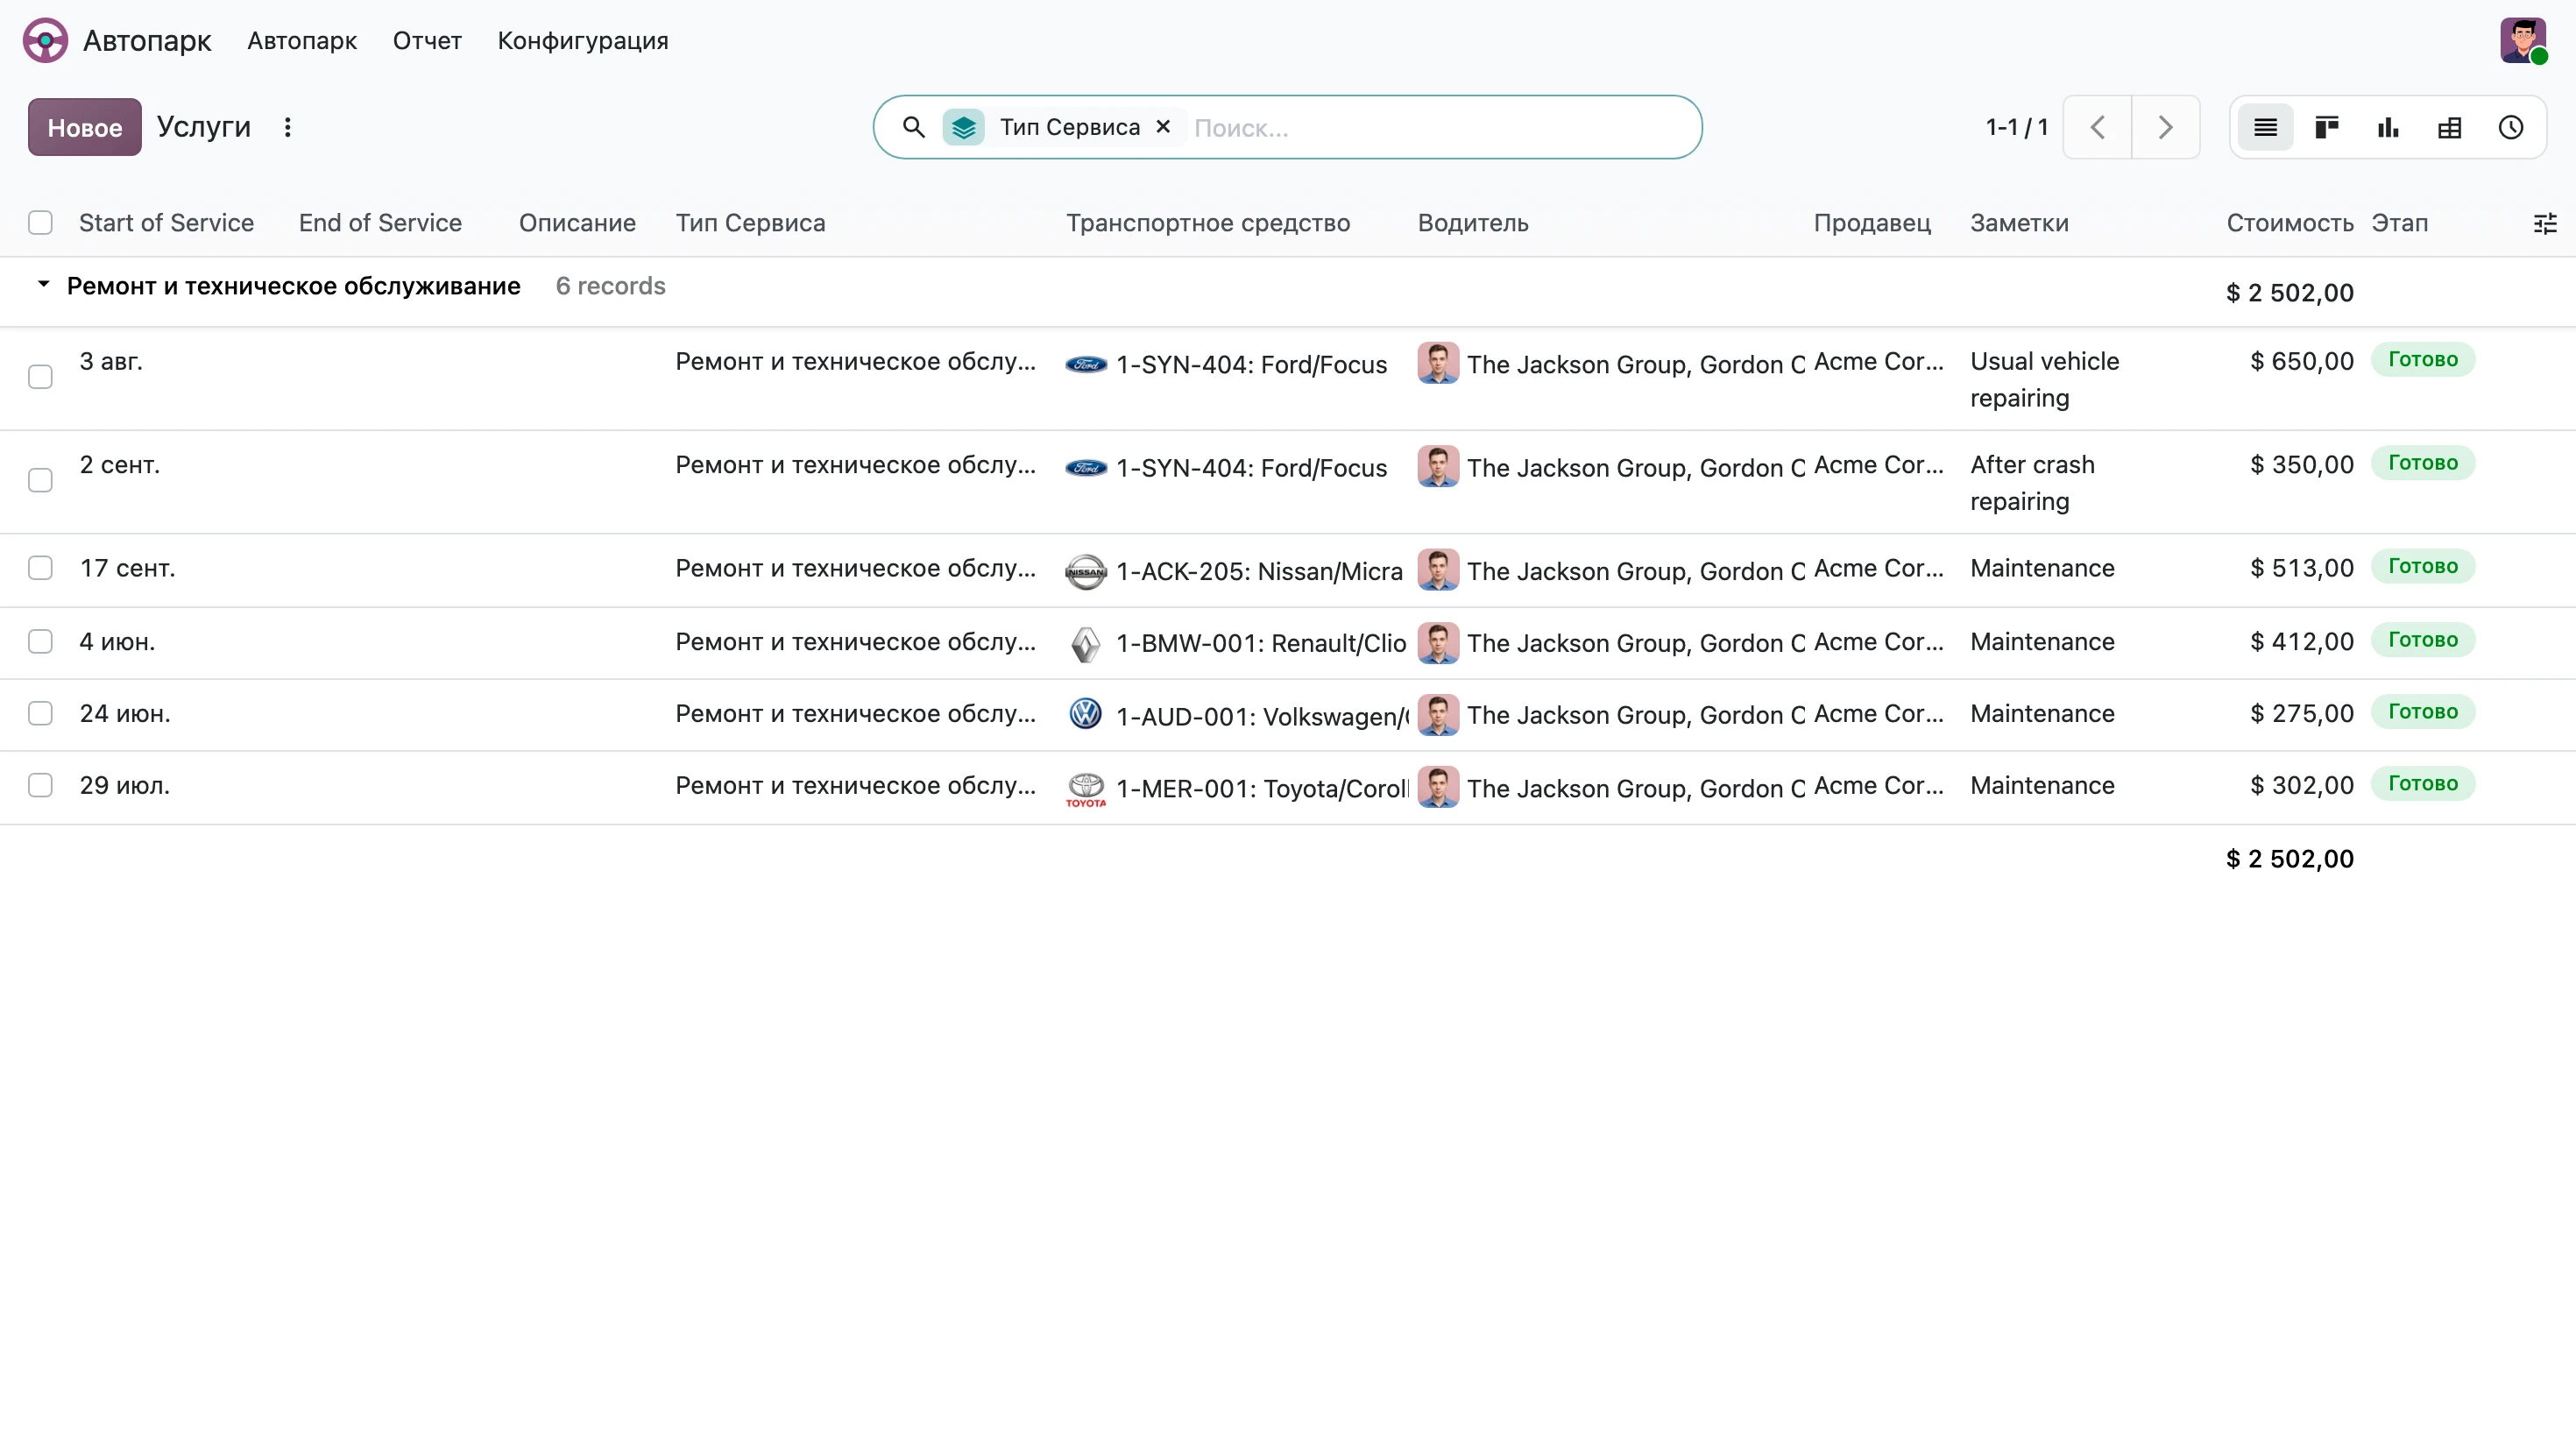Sort by Водитель column header
The image size is (2576, 1437).
tap(1473, 223)
